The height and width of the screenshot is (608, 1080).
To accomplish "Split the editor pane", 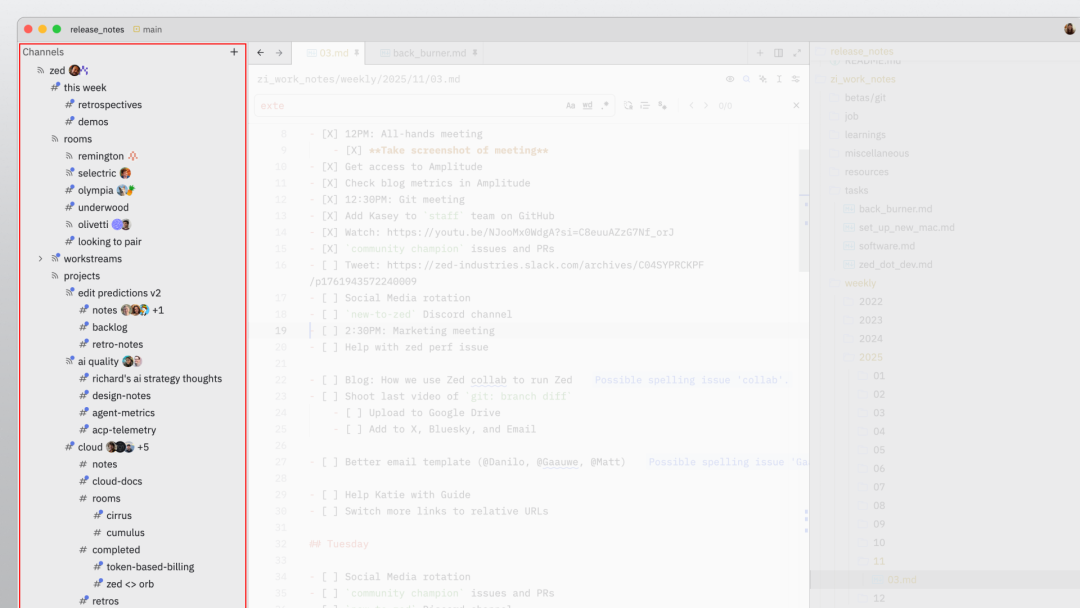I will pyautogui.click(x=778, y=53).
